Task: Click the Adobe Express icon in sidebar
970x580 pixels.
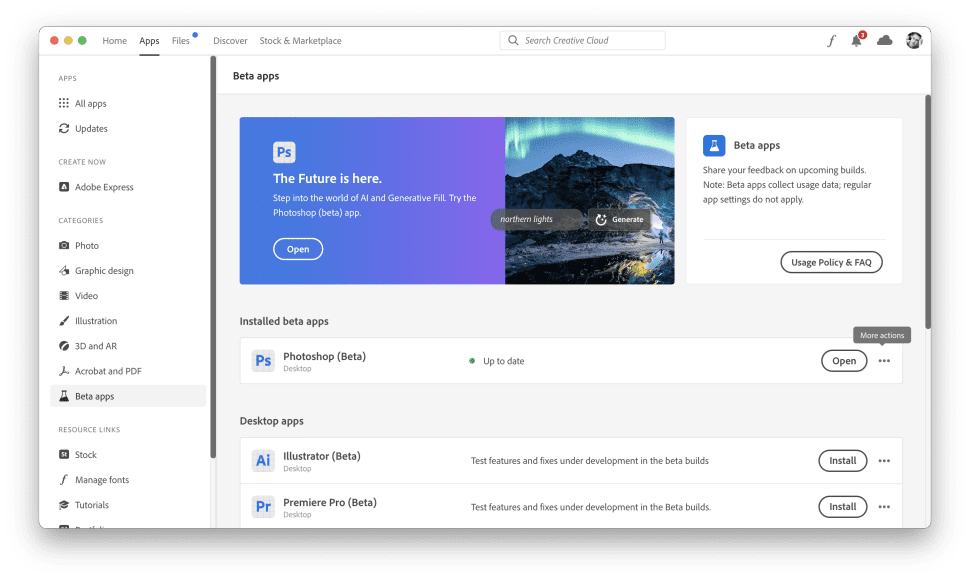Action: tap(64, 187)
